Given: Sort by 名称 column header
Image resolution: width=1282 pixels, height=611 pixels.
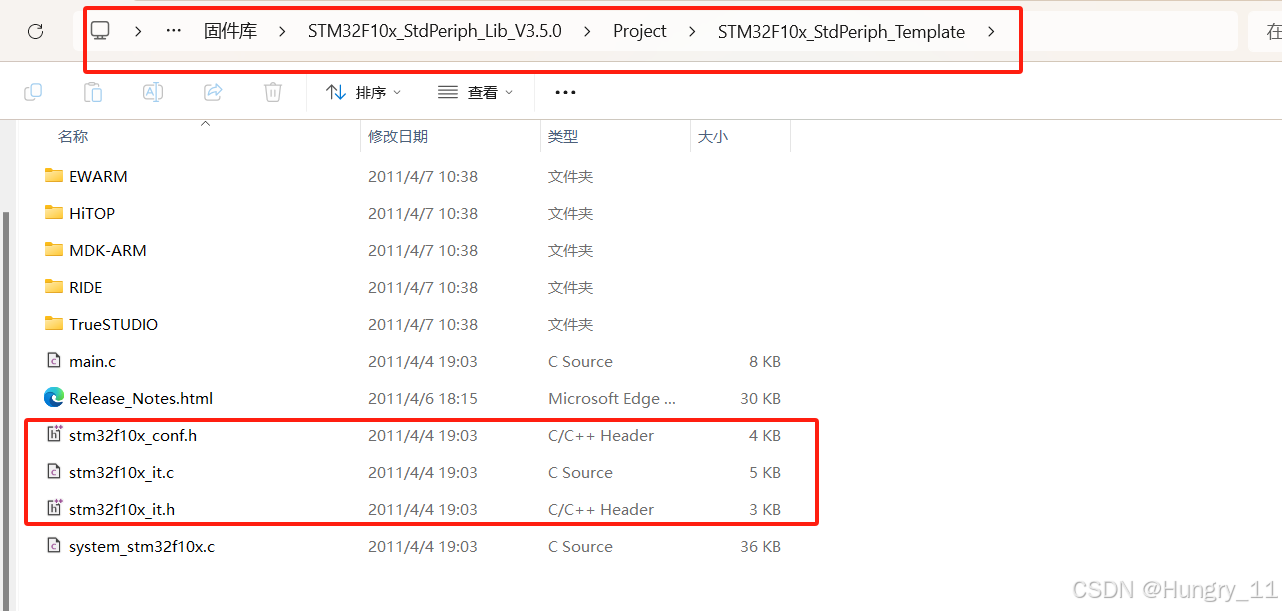Looking at the screenshot, I should click(x=73, y=136).
